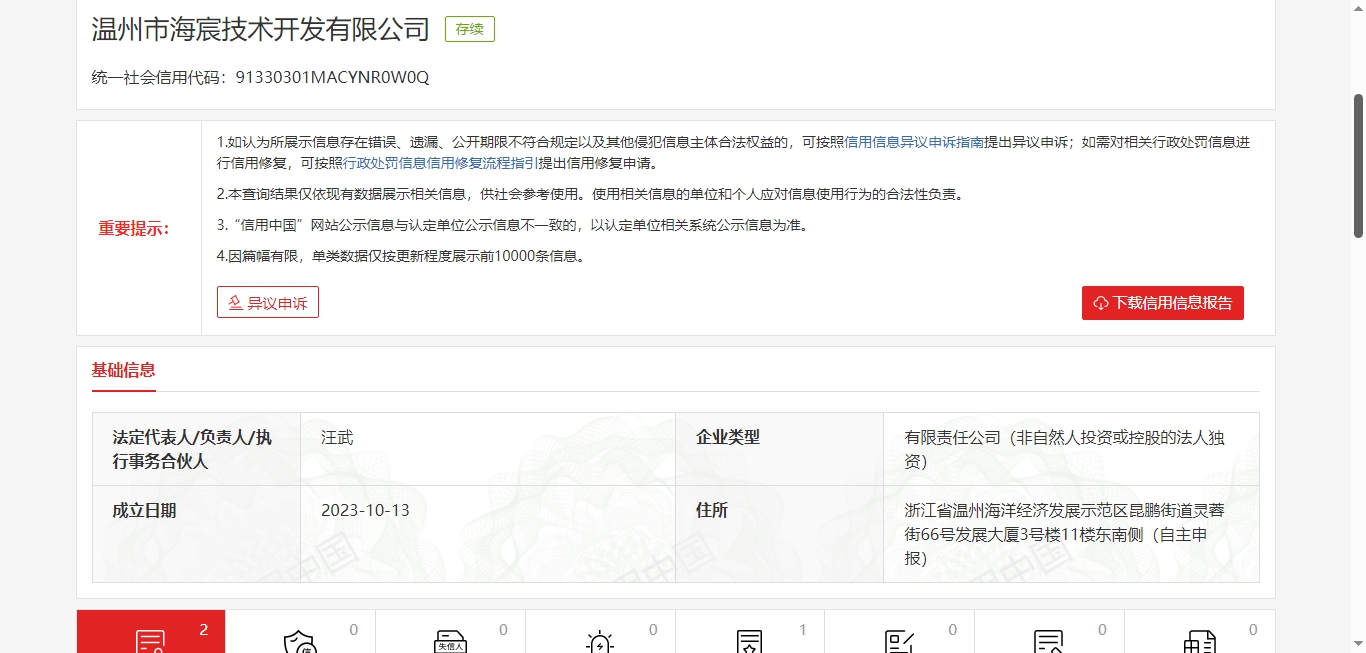Open the pencil form icon category tab
Screen dimensions: 1366x653
point(900,632)
